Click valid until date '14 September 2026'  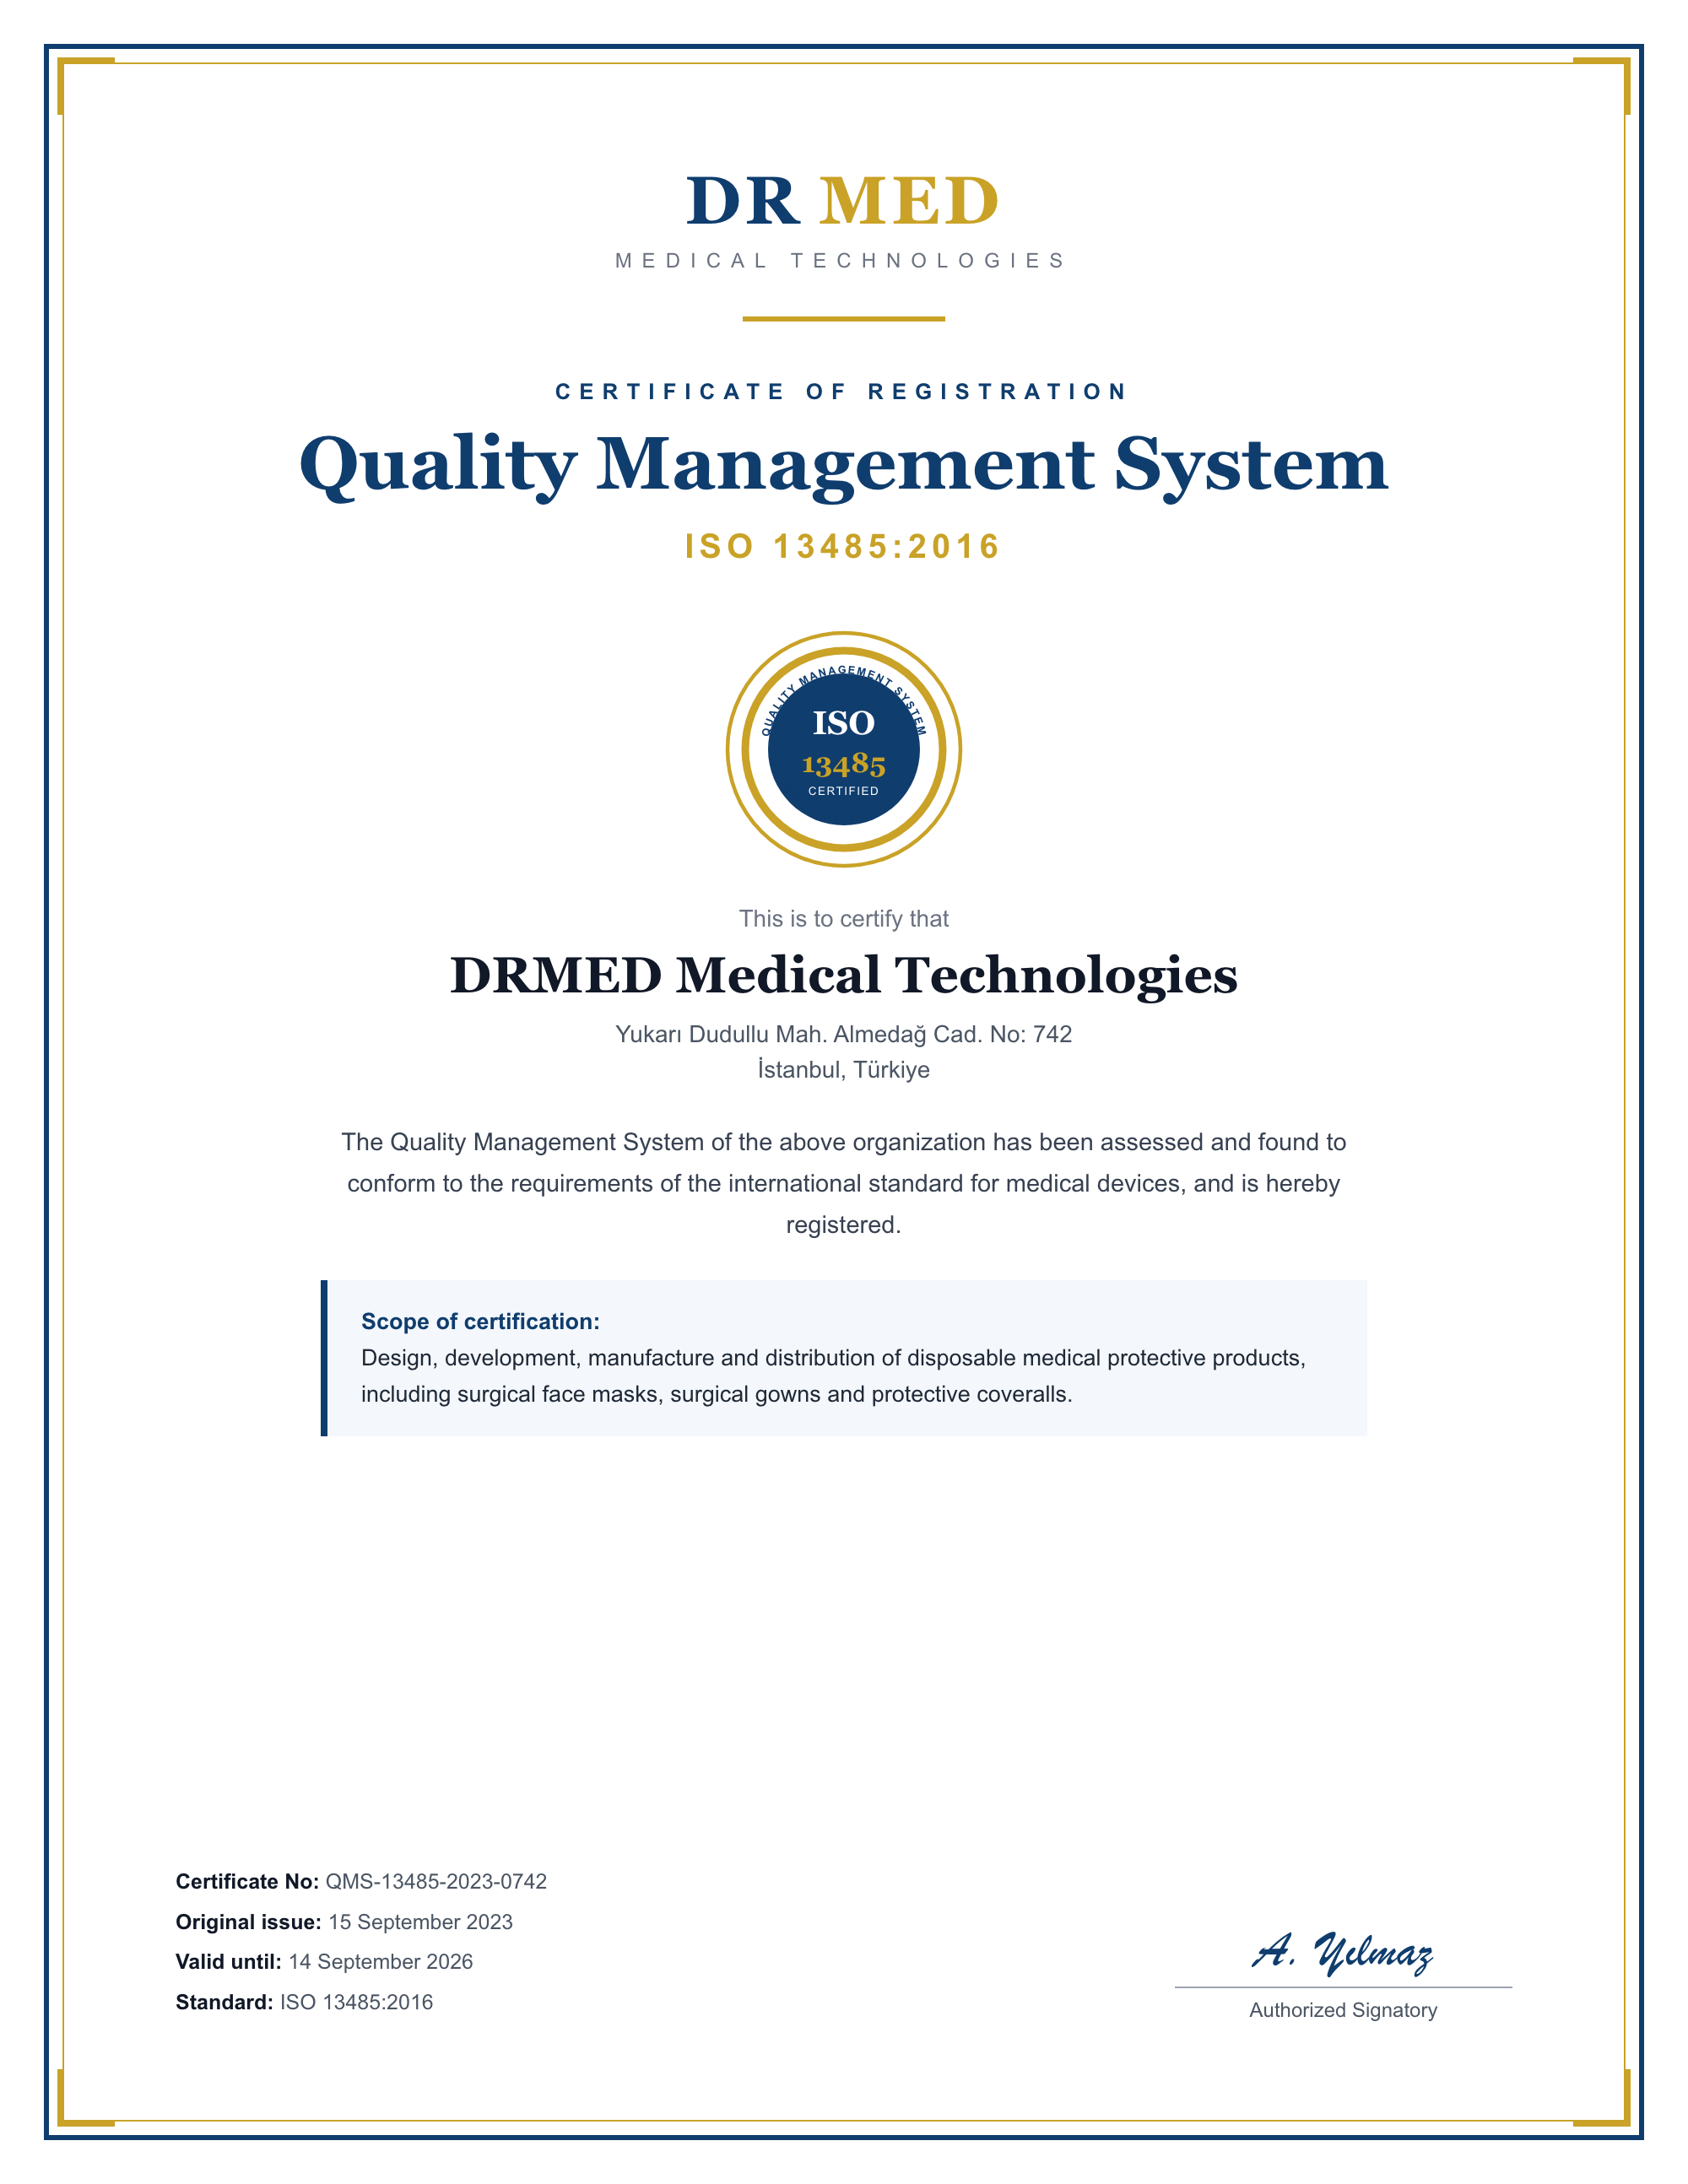click(x=381, y=1961)
